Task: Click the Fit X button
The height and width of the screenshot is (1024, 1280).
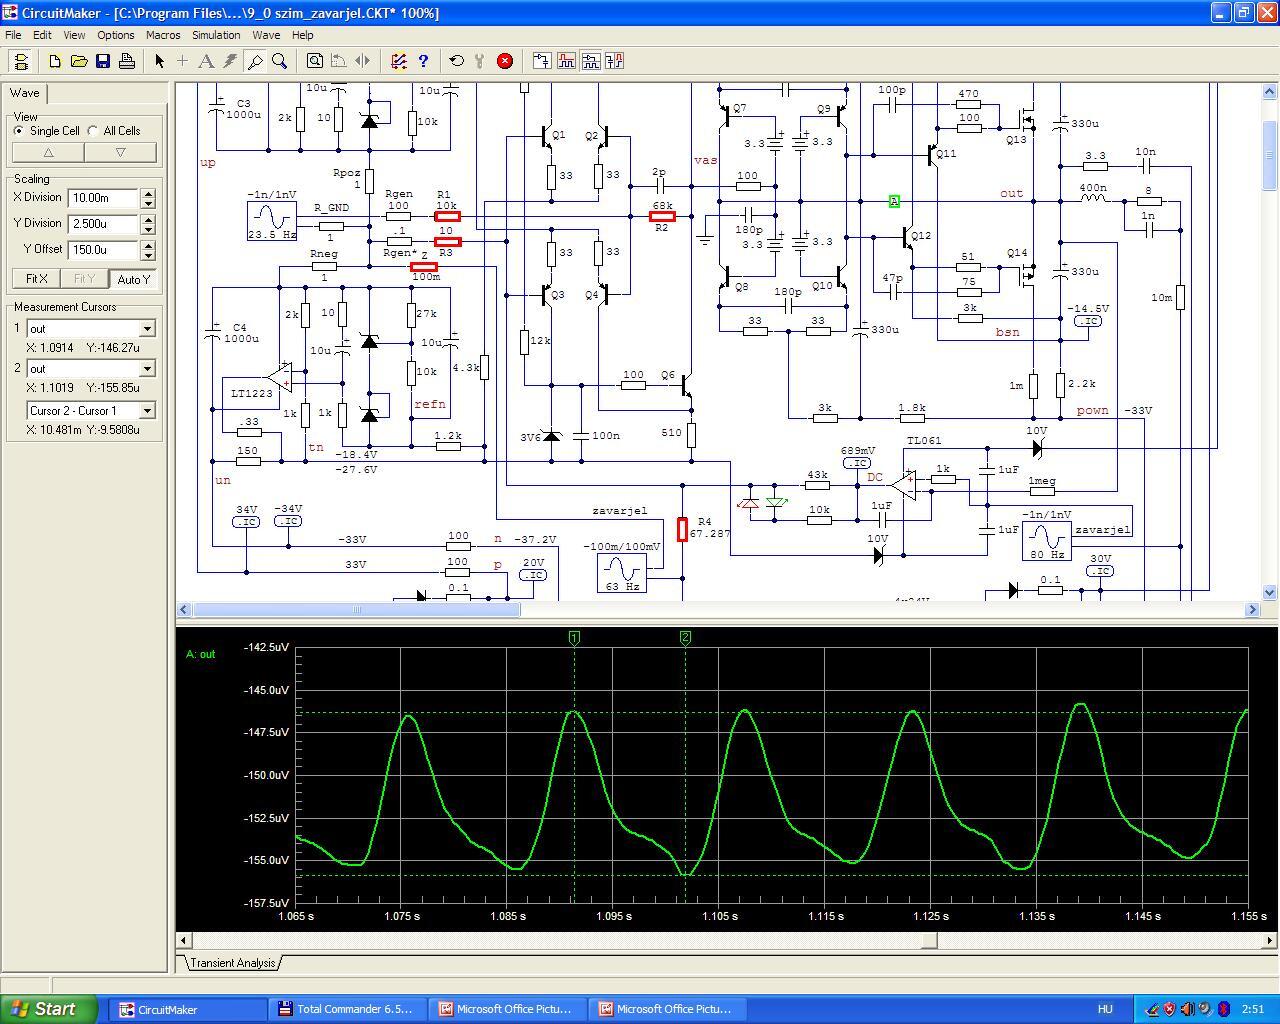Action: coord(36,279)
